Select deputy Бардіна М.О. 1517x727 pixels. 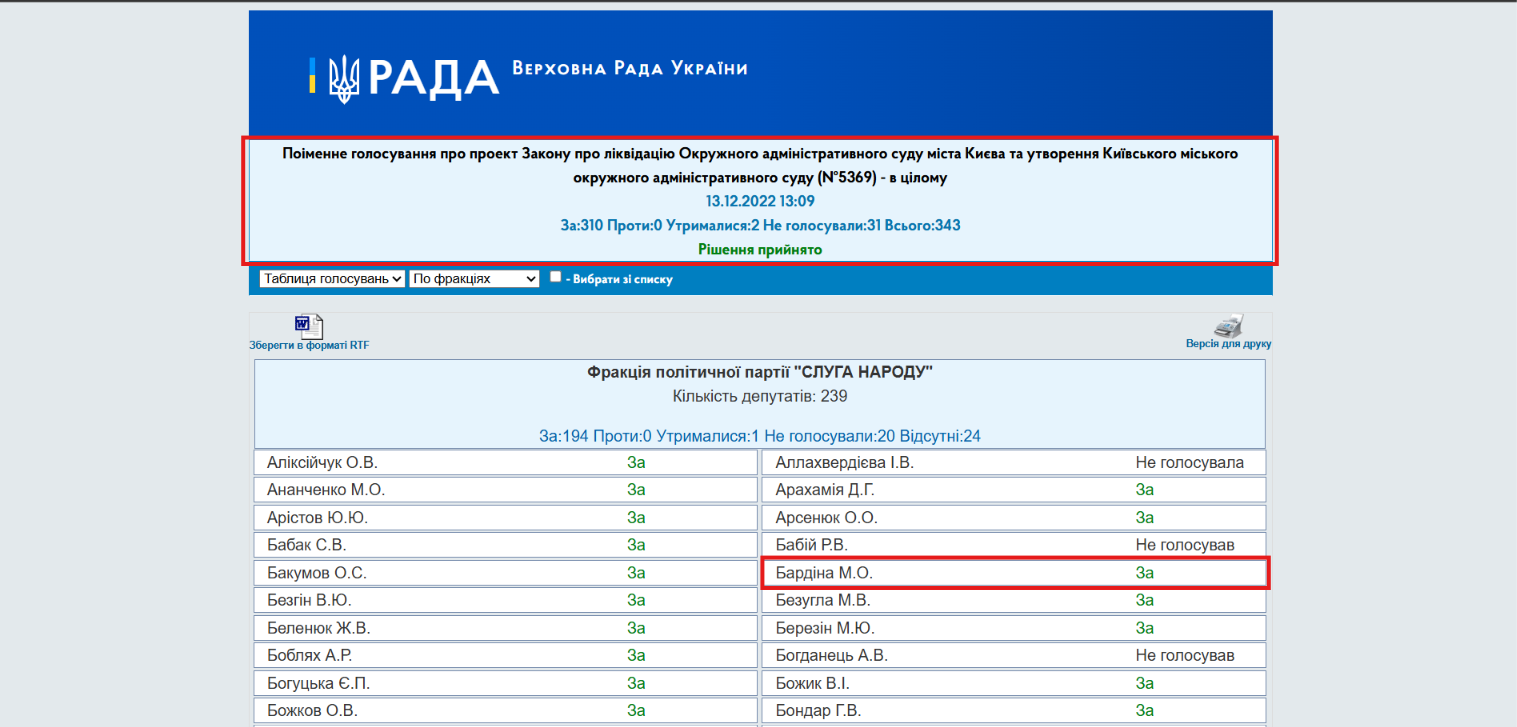click(x=825, y=573)
